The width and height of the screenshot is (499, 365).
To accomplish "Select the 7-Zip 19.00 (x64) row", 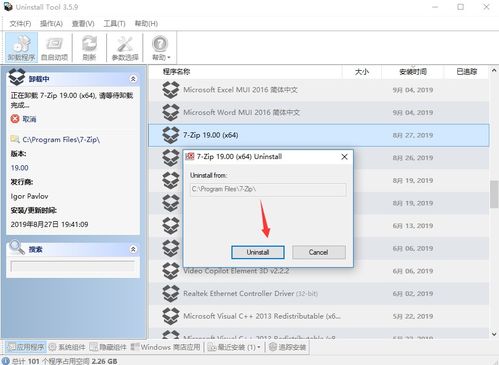I will pos(319,135).
